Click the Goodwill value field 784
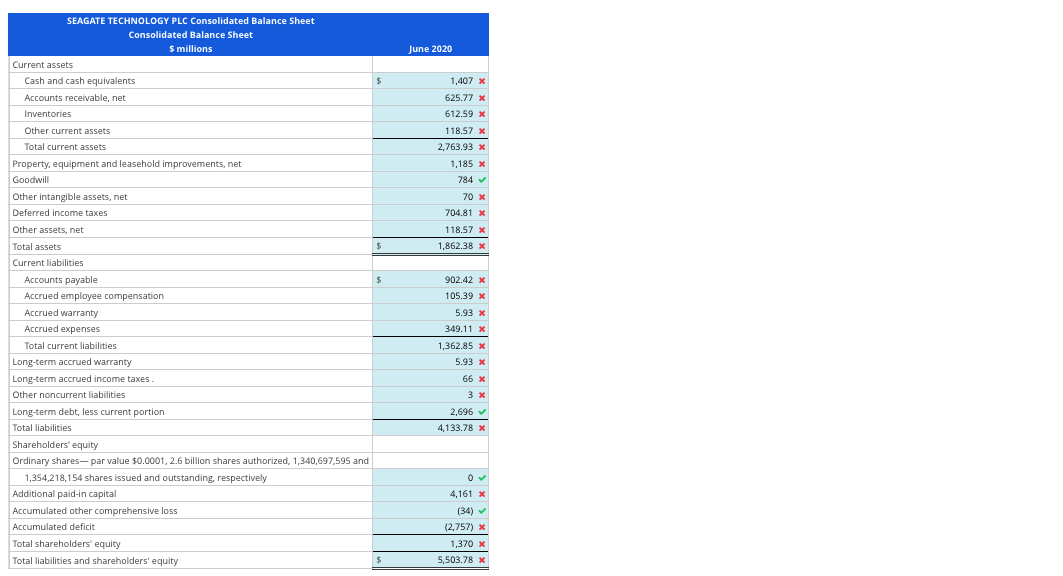 pyautogui.click(x=430, y=180)
